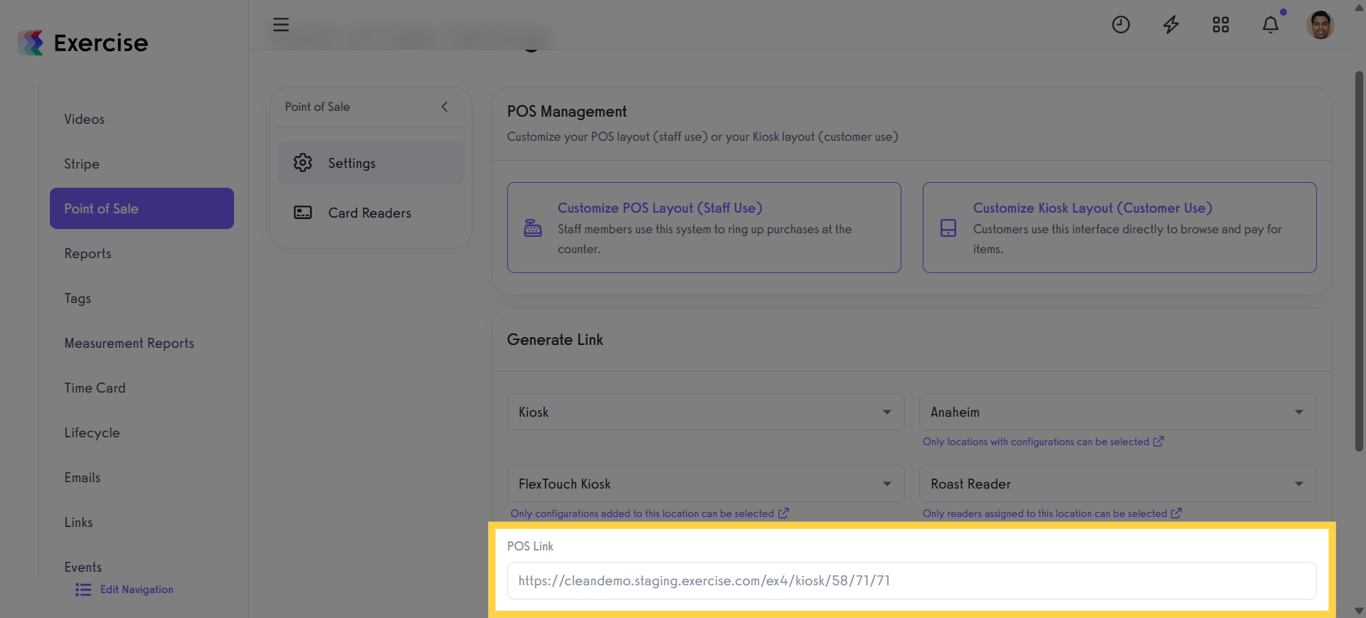Open the Kiosk type dropdown
The width and height of the screenshot is (1366, 618).
pos(704,412)
